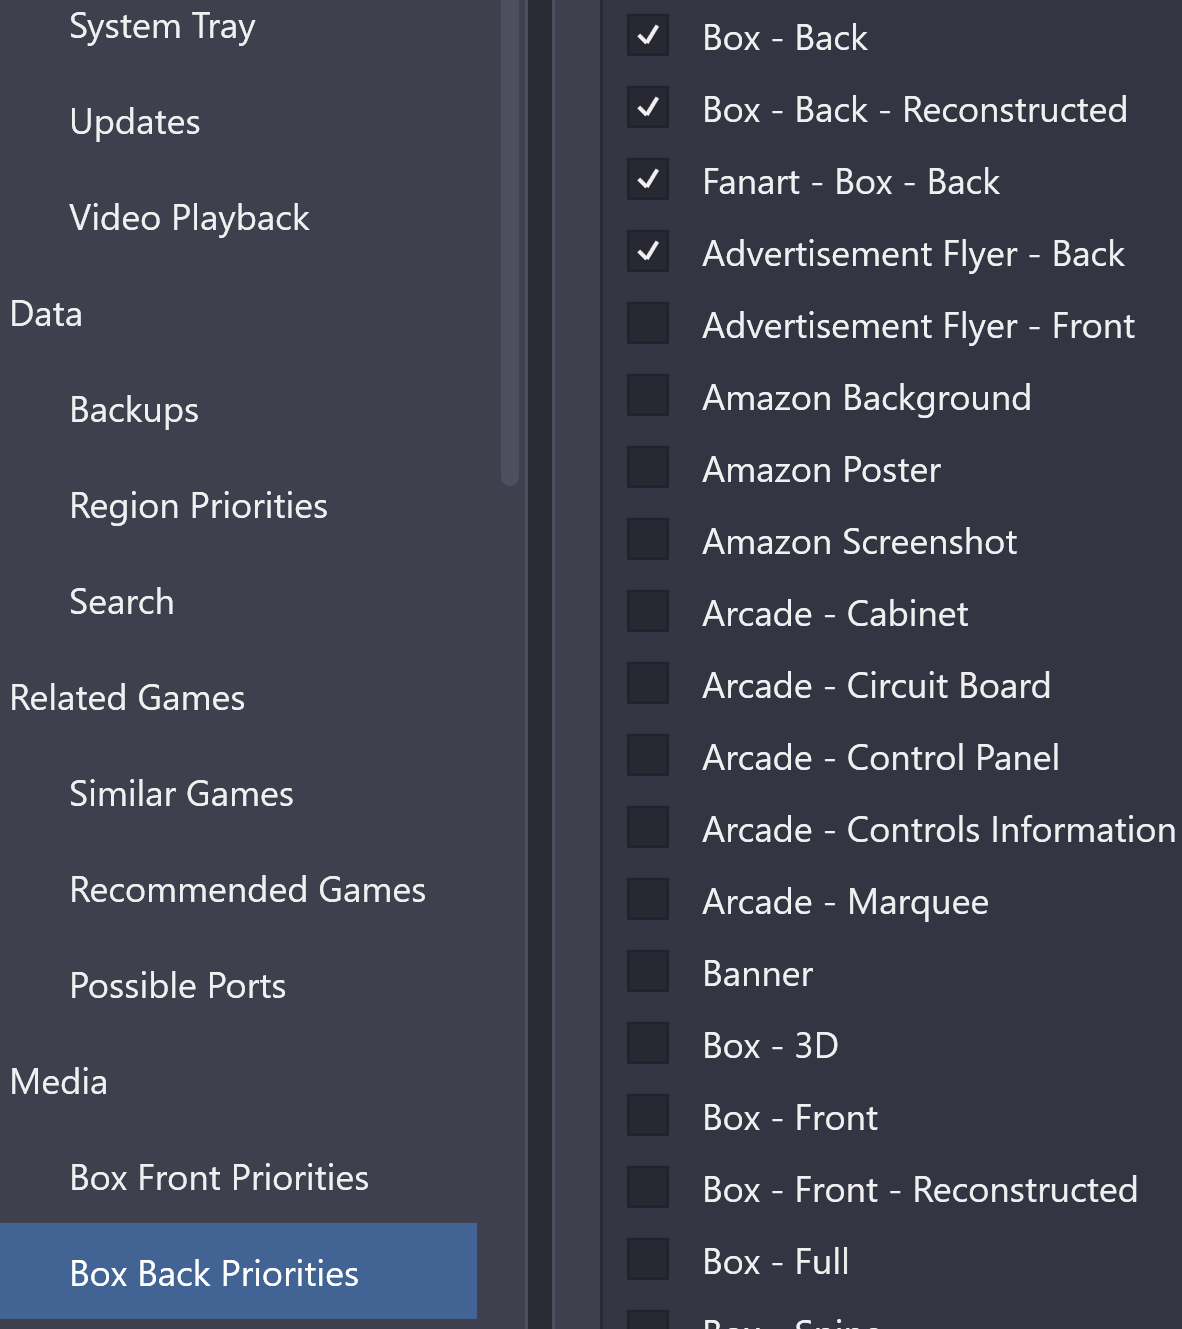Check the Amazon Background checkbox
The height and width of the screenshot is (1329, 1182).
pyautogui.click(x=648, y=395)
